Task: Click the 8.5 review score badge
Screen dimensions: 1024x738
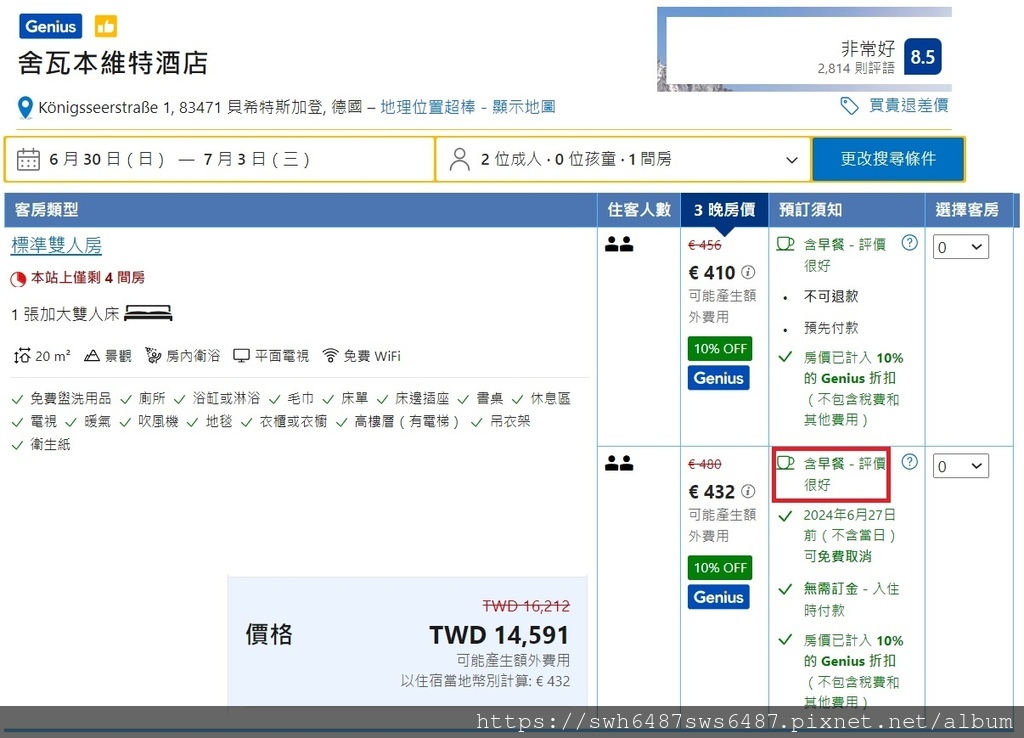Action: coord(923,57)
